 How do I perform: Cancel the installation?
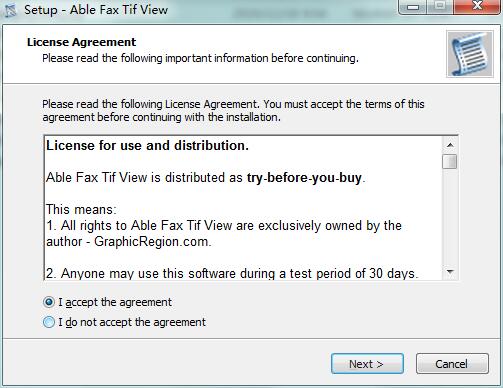pos(452,364)
